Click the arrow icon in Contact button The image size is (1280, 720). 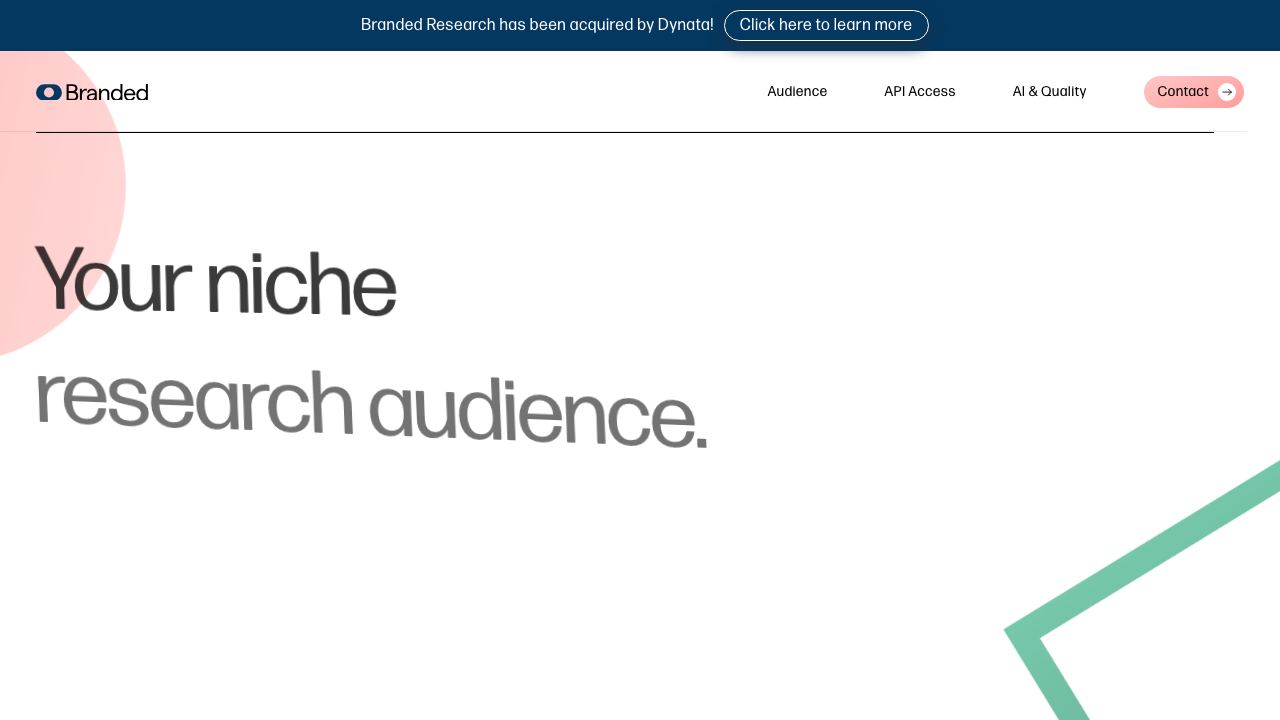click(x=1227, y=92)
